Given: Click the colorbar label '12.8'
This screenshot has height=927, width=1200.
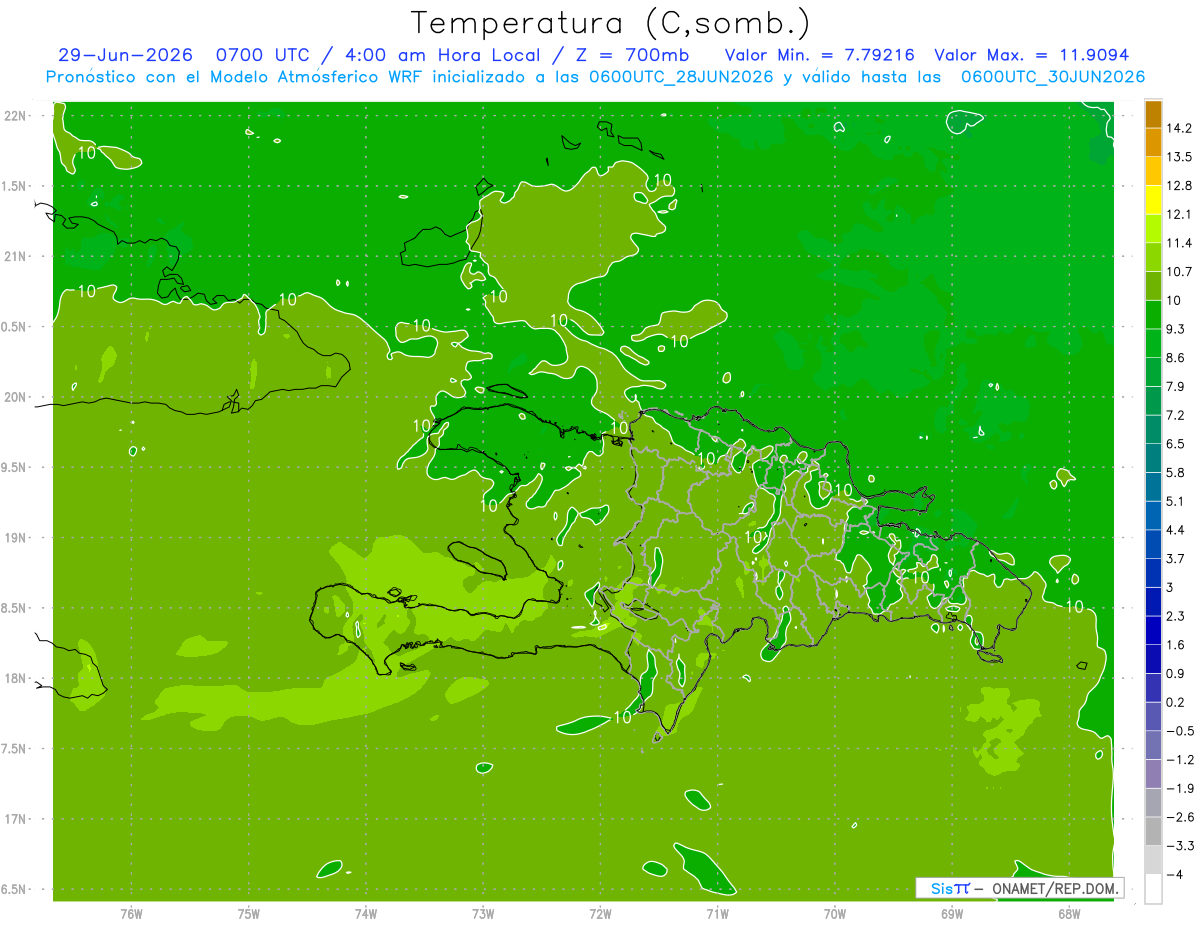Looking at the screenshot, I should pyautogui.click(x=1179, y=186).
